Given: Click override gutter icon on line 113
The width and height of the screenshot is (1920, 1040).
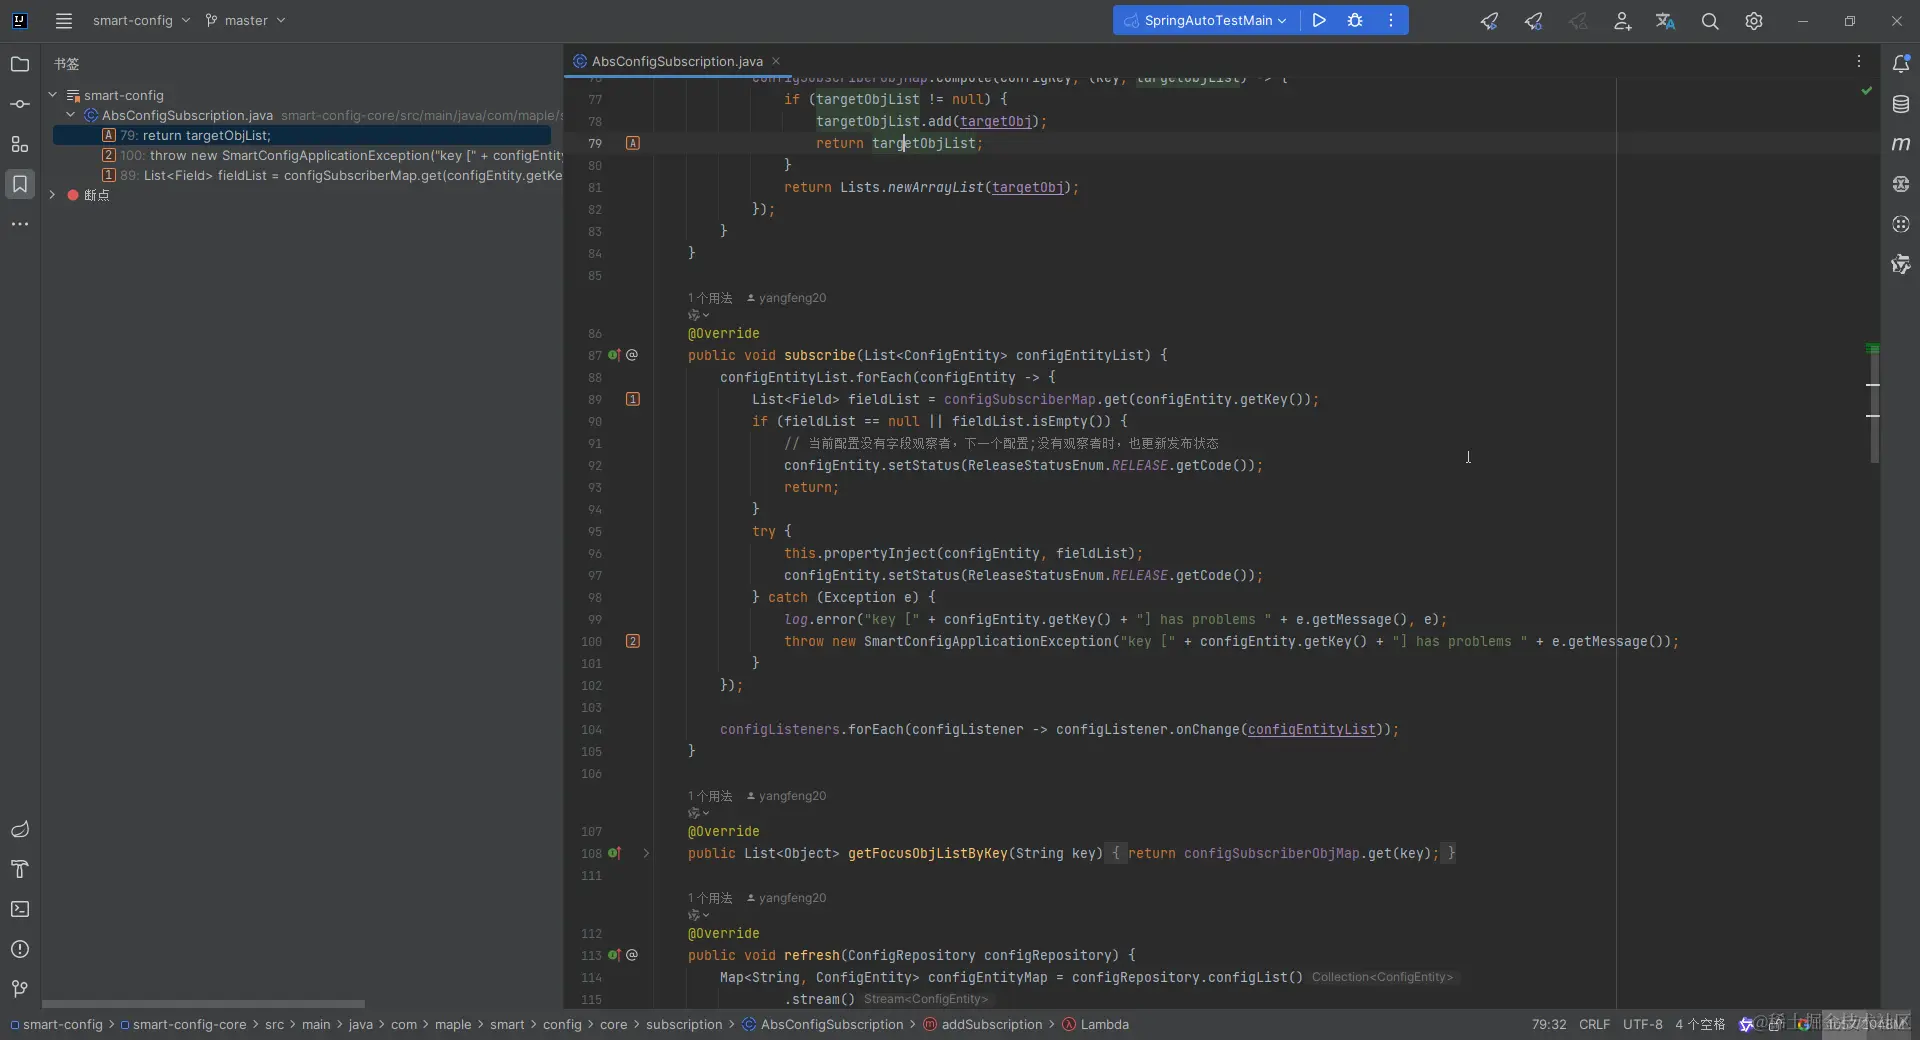Looking at the screenshot, I should [615, 955].
